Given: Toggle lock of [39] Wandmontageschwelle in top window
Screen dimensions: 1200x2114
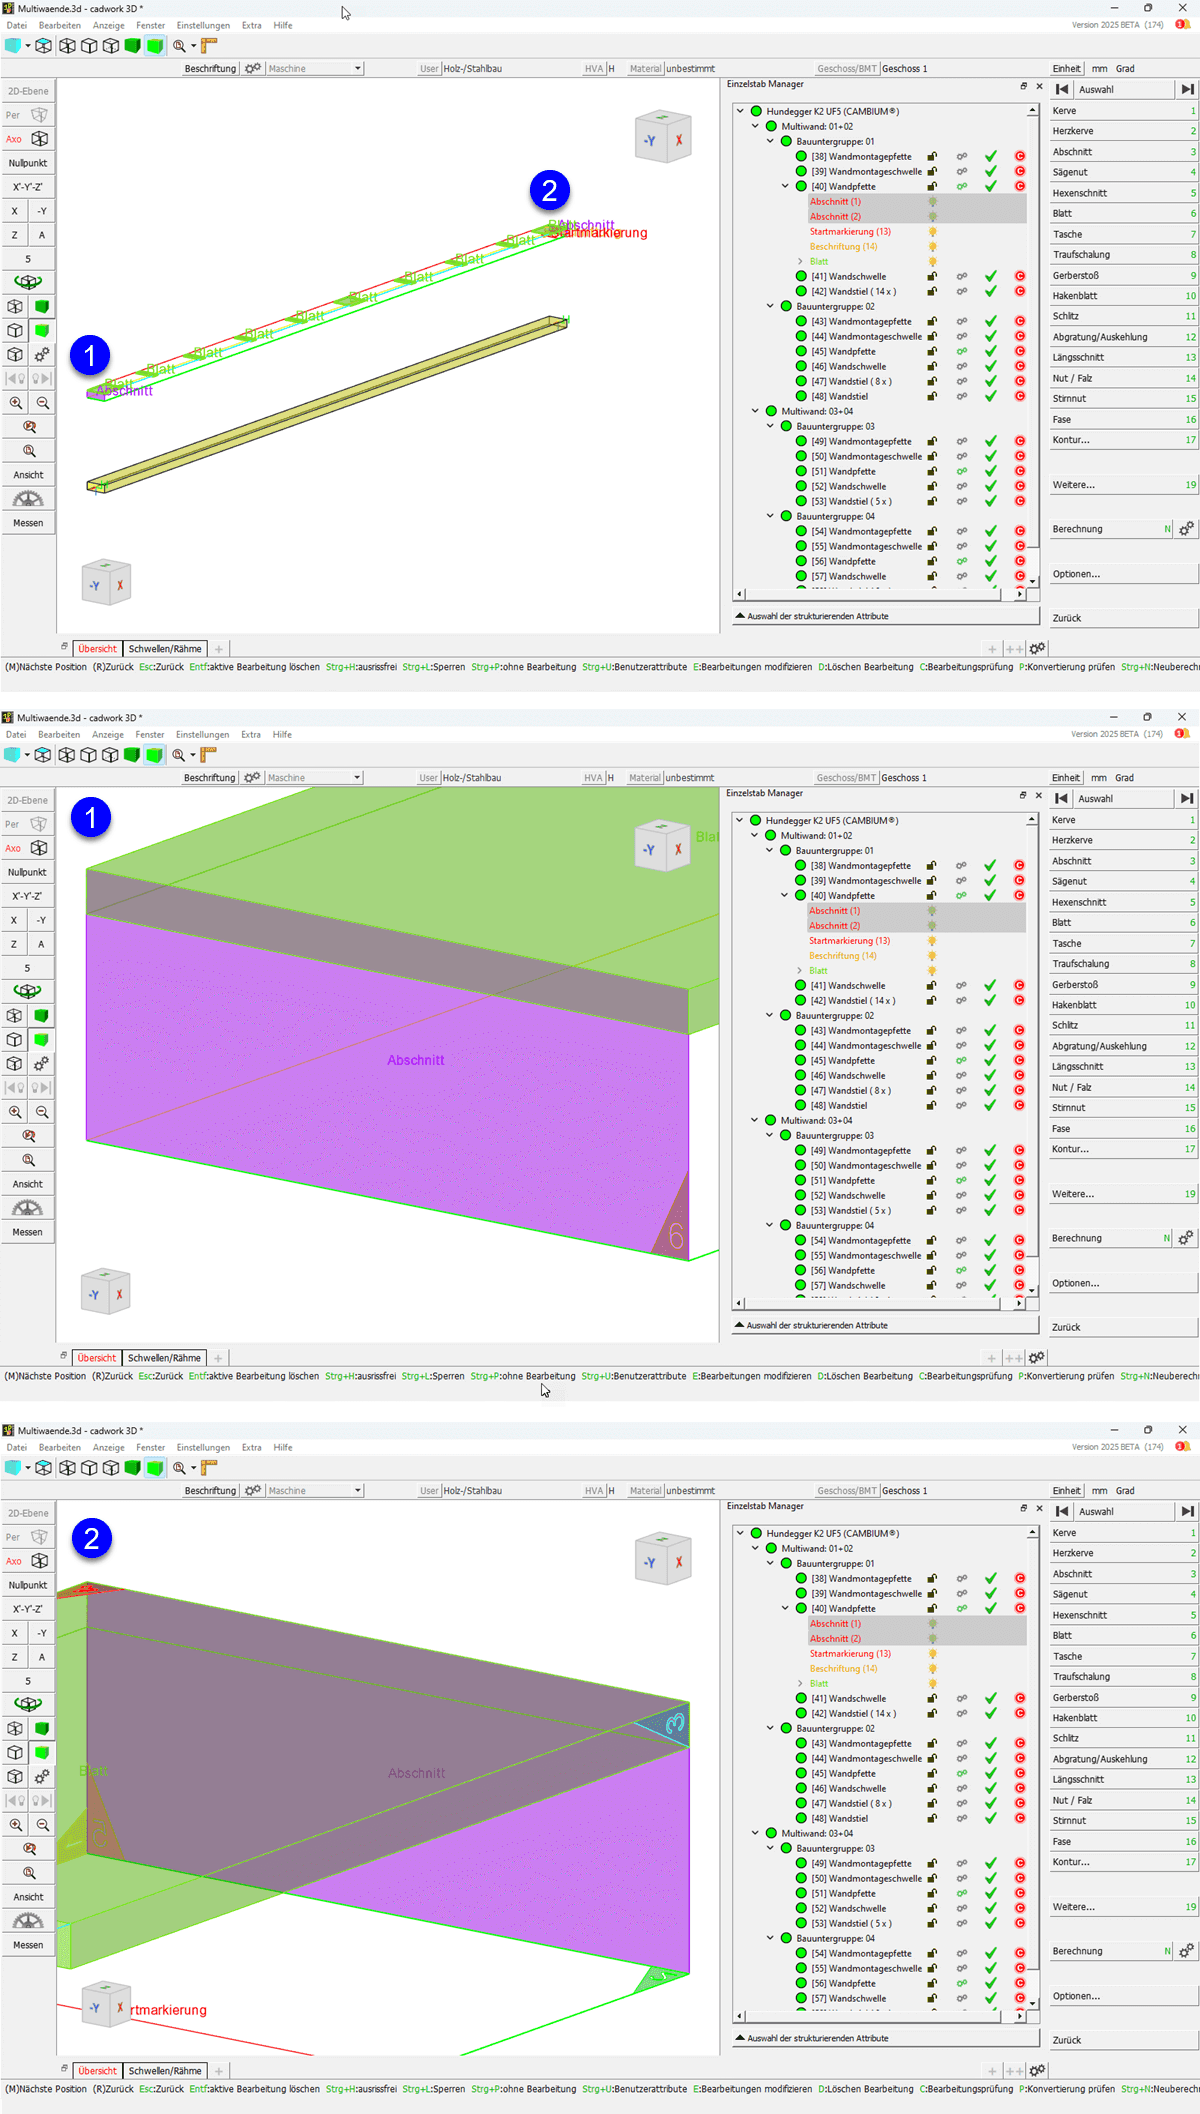Looking at the screenshot, I should (932, 172).
